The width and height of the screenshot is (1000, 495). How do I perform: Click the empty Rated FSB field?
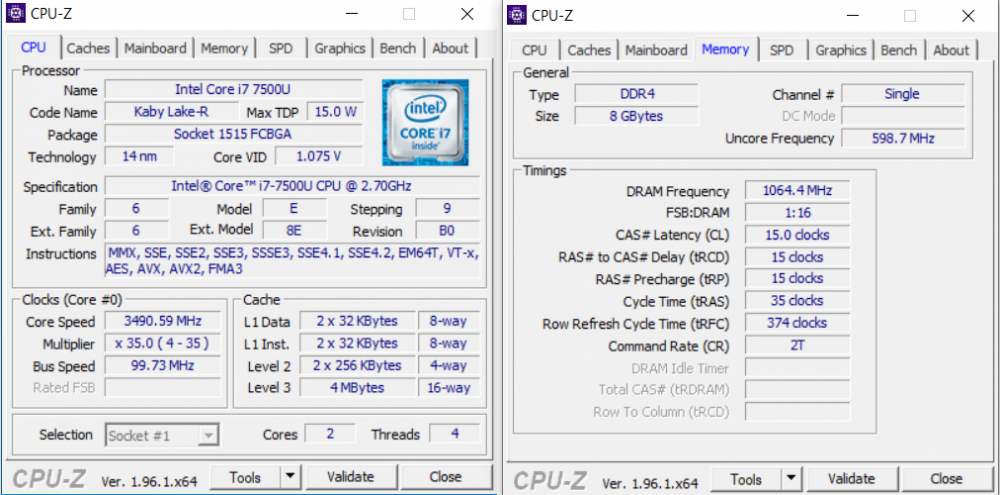click(x=163, y=388)
